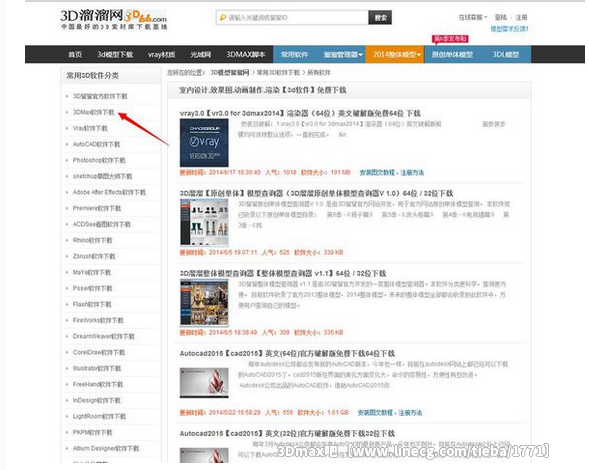This screenshot has height=470, width=589.
Task: Open 注册方法 link under the vray3.0 entry
Action: click(x=412, y=173)
